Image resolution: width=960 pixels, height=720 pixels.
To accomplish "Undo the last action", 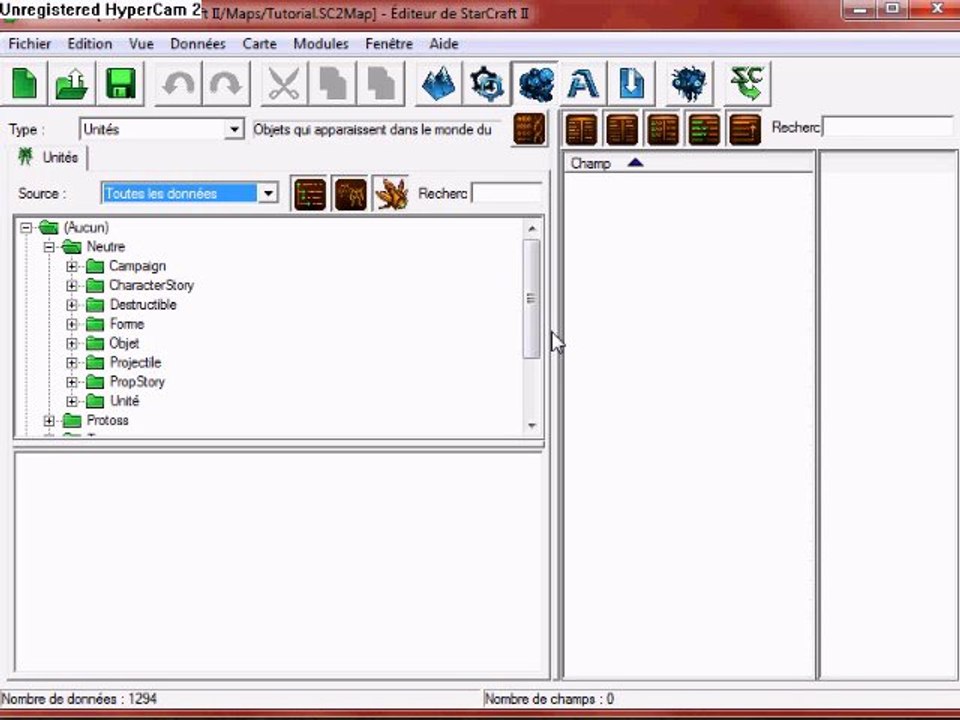I will [178, 83].
